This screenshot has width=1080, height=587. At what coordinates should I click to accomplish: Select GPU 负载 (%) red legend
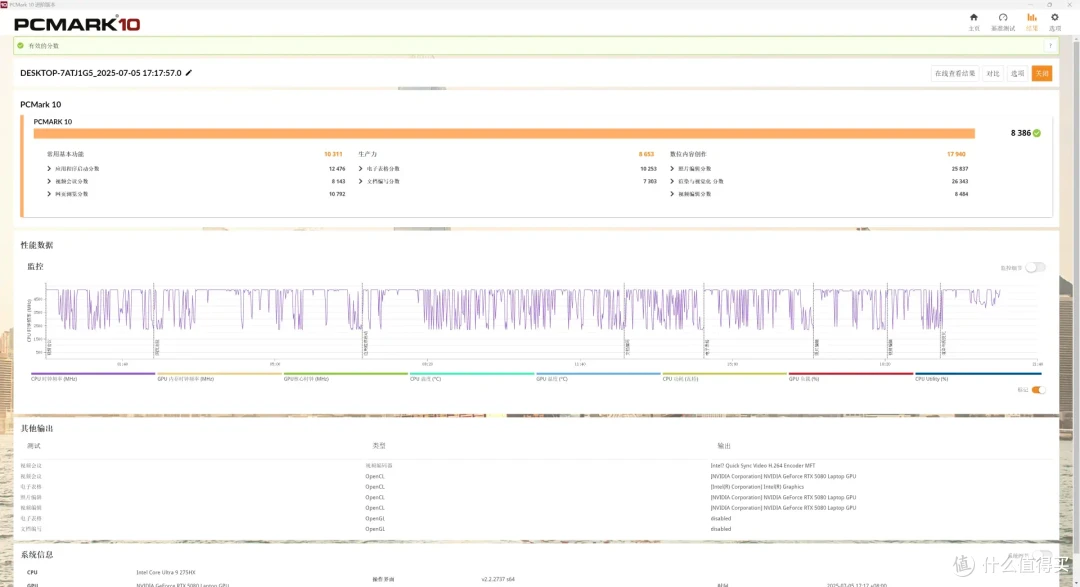click(851, 376)
